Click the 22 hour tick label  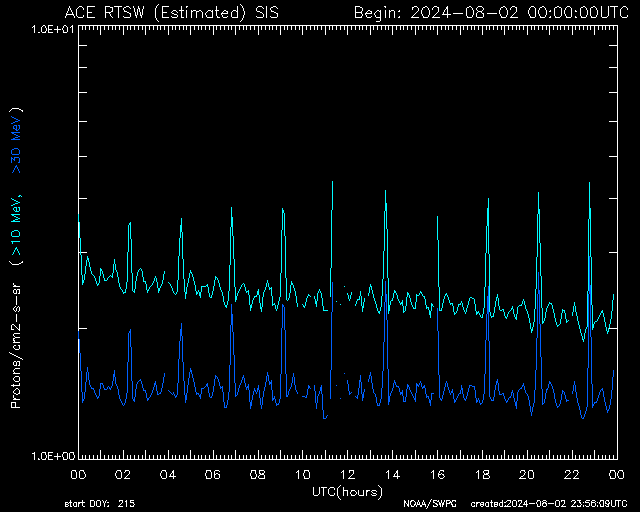(x=571, y=475)
